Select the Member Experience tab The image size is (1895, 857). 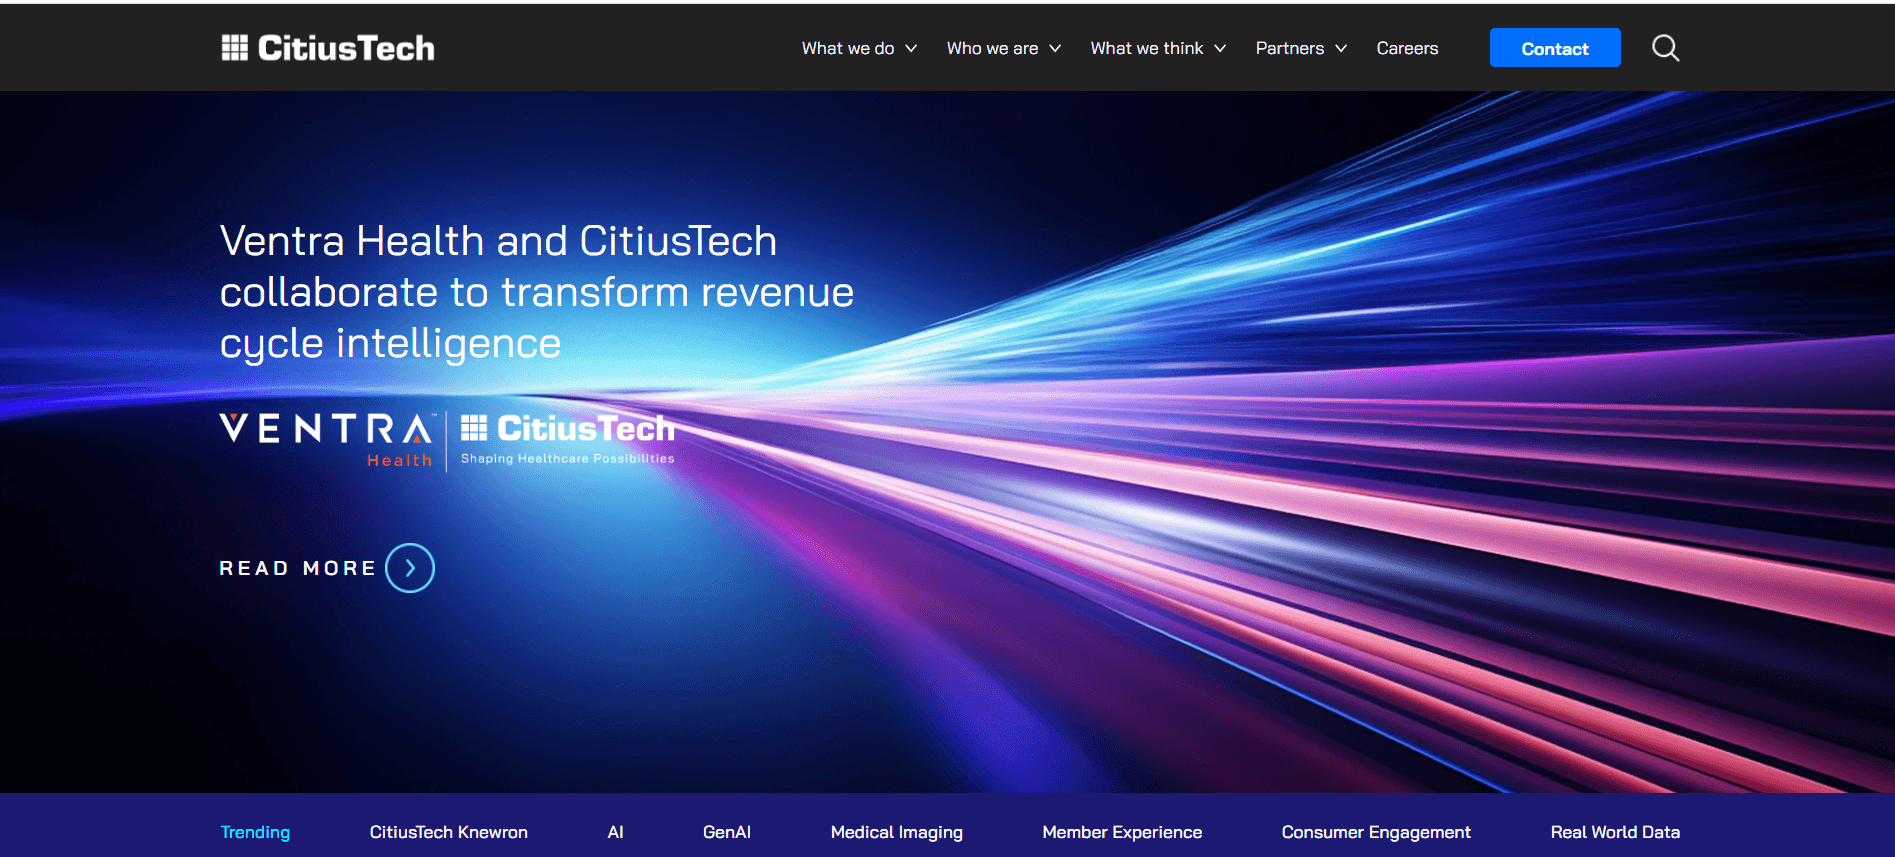pos(1122,832)
